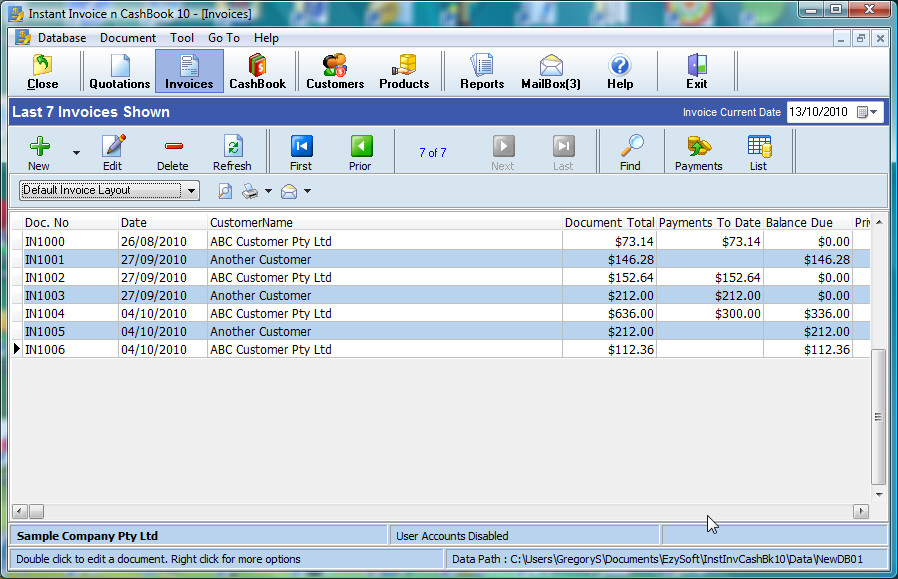Expand the printer options arrow
The image size is (898, 579).
(x=268, y=191)
